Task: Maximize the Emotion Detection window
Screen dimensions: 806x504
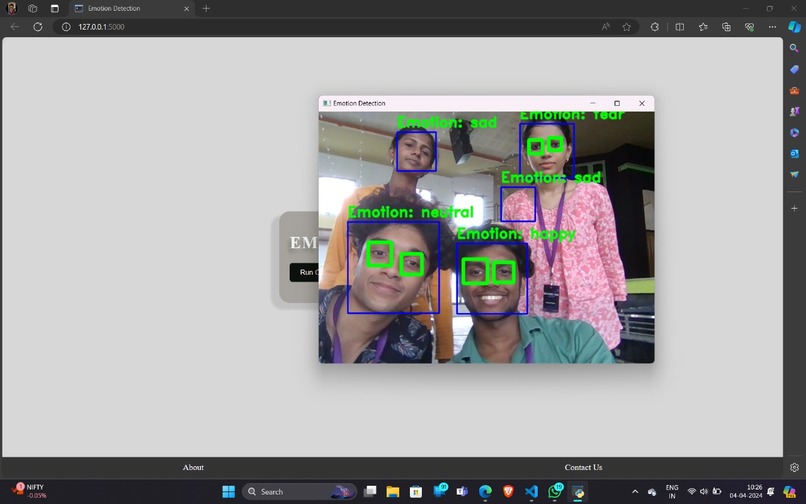Action: pos(617,103)
